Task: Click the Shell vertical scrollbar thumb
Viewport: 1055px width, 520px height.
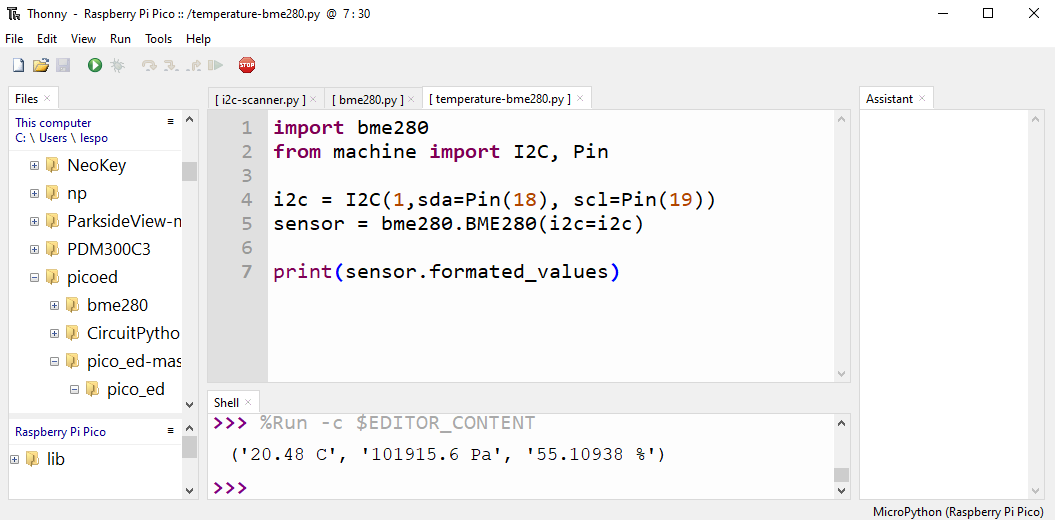Action: [842, 475]
